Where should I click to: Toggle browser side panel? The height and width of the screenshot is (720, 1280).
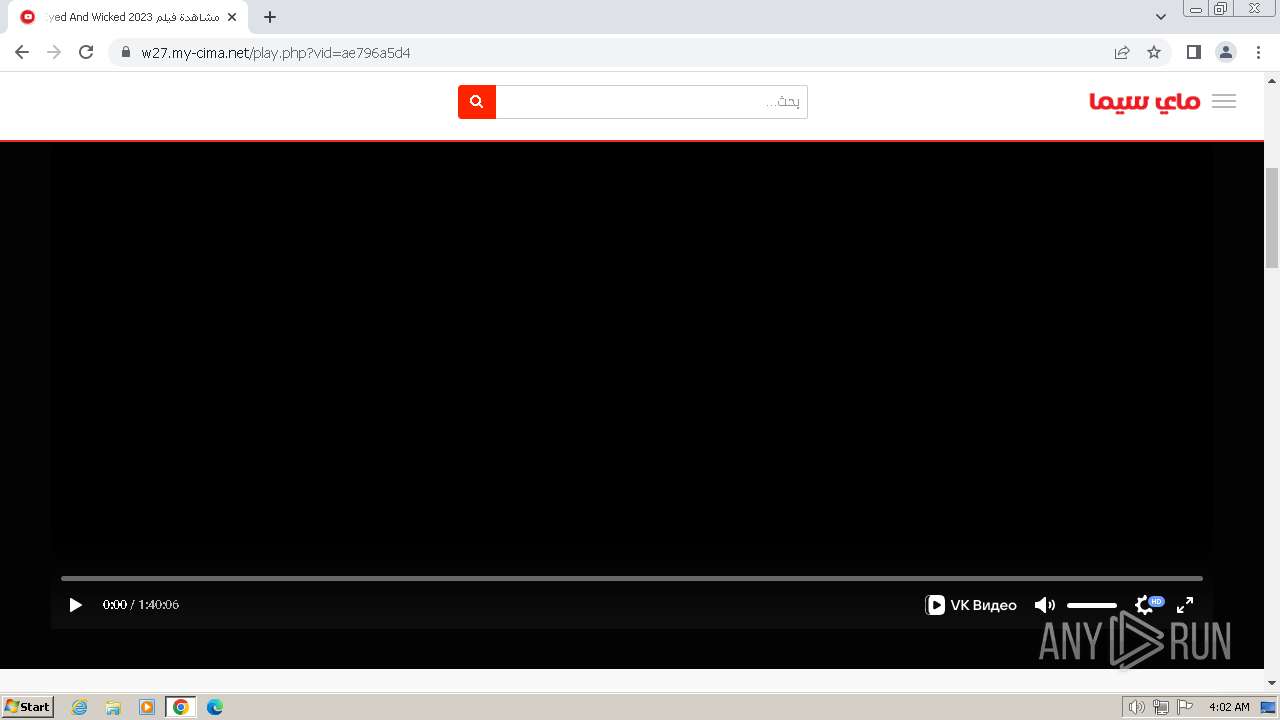[x=1193, y=52]
